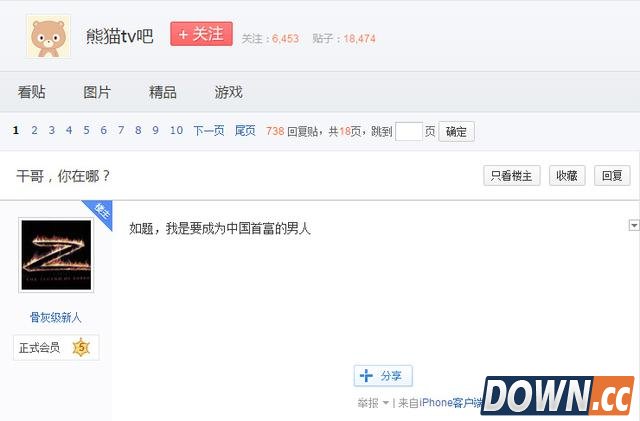Screen dimensions: 640x421
Task: Go to page 7 of replies
Action: 121,130
